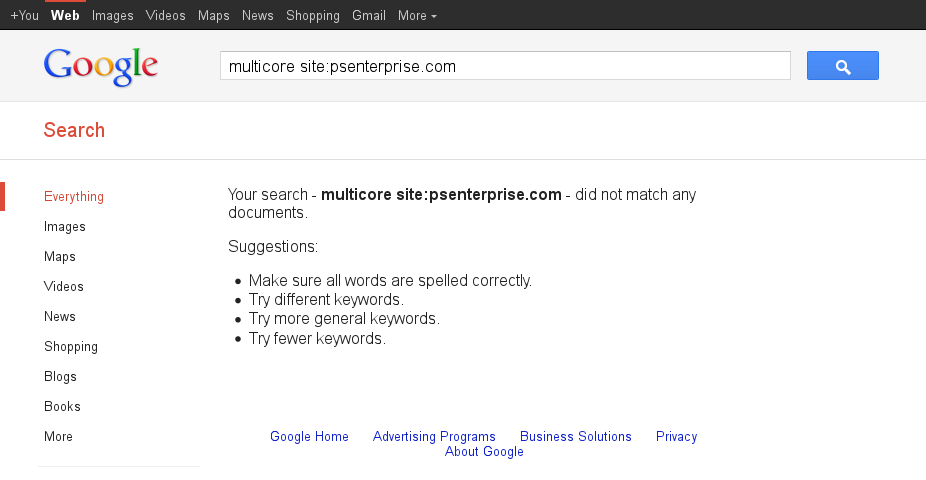Screen dimensions: 926x480
Task: Switch to Images in top navigation bar
Action: click(x=112, y=16)
